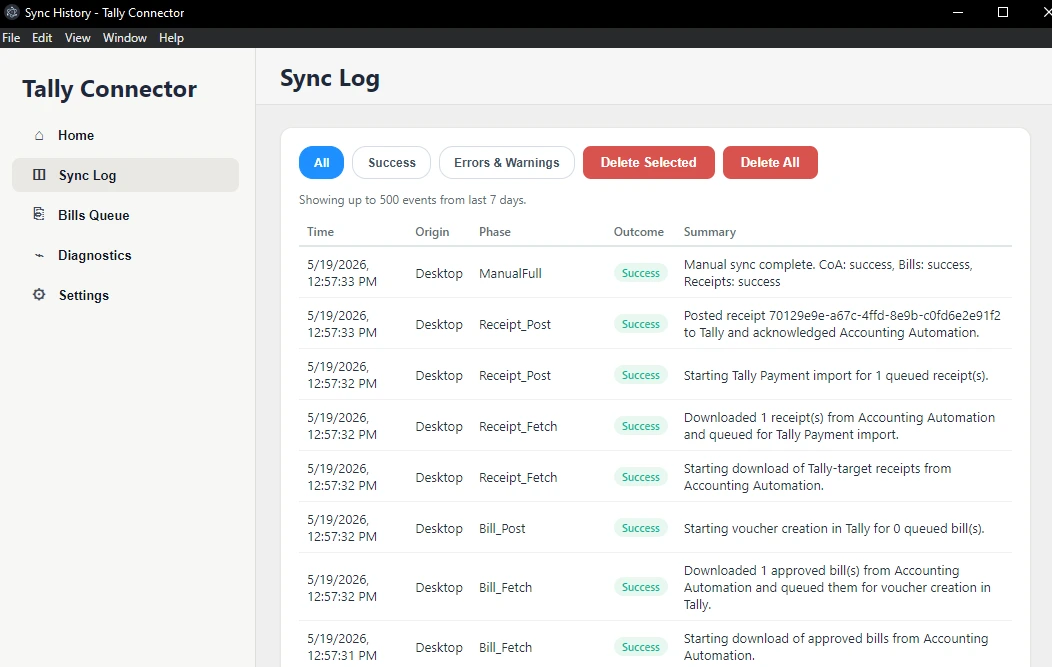The image size is (1052, 667).
Task: Click Desktop origin in the ManualFull row
Action: pyautogui.click(x=439, y=273)
